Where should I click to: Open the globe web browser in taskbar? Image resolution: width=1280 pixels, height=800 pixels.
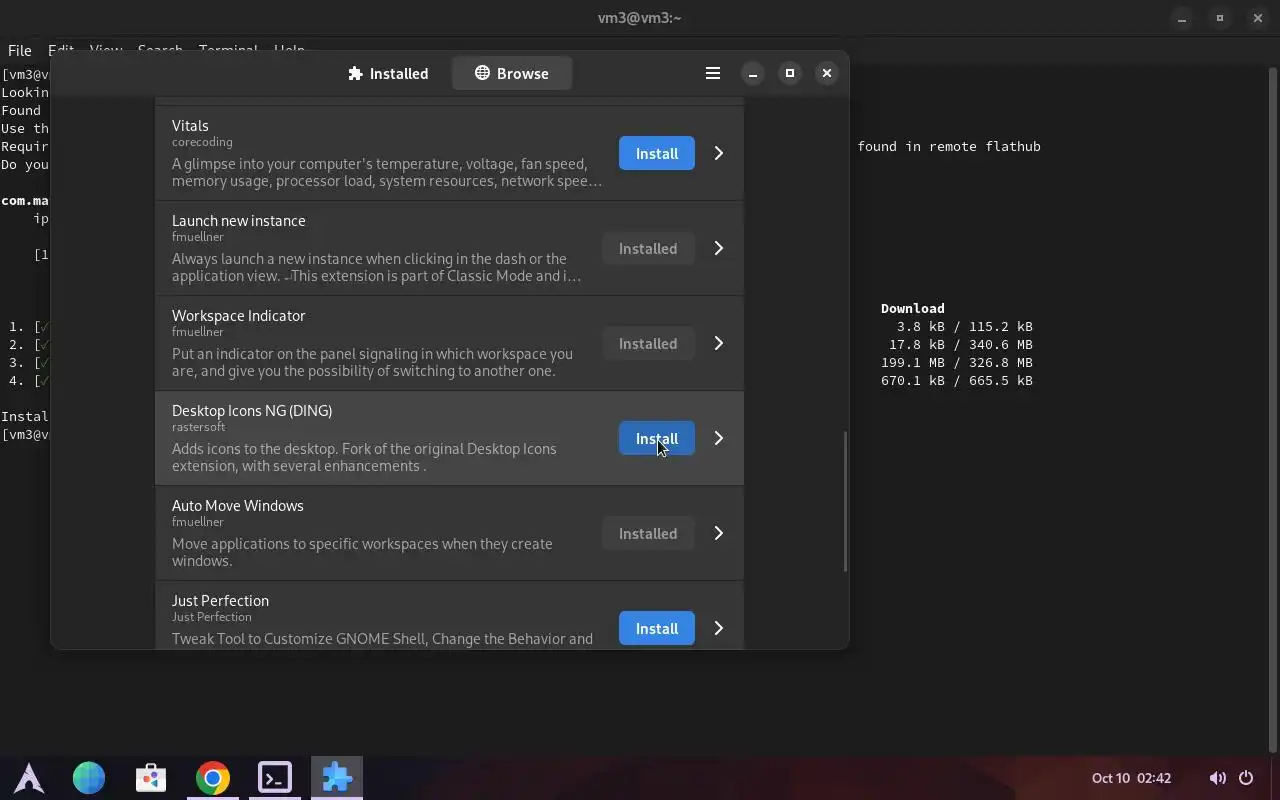tap(89, 777)
